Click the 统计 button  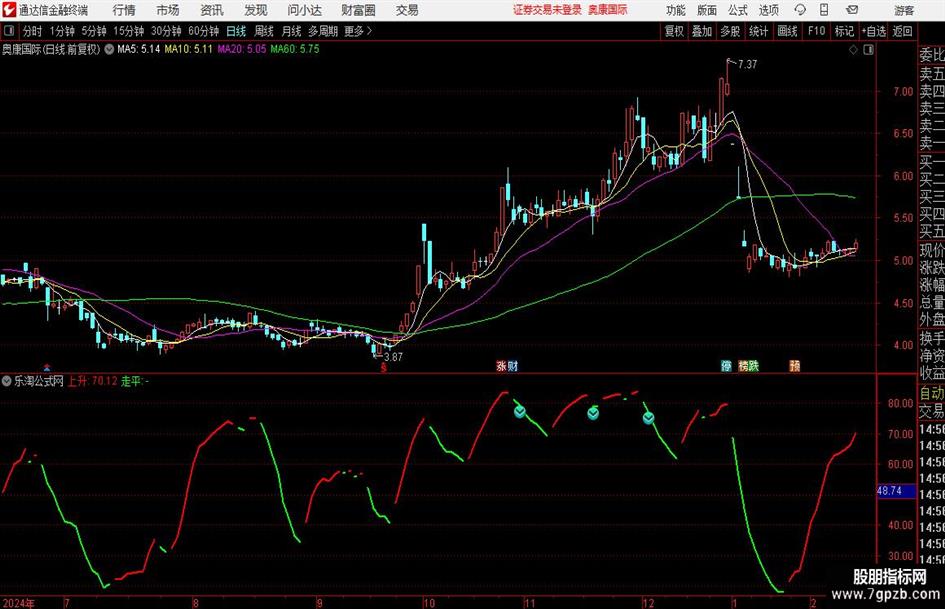pos(759,31)
